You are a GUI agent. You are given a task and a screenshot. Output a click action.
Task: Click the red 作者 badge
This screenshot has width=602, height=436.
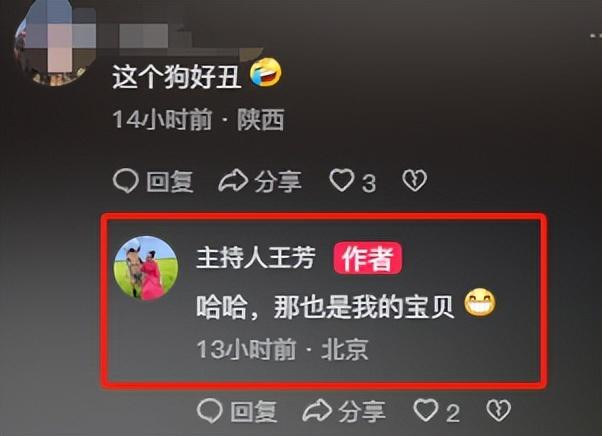point(368,258)
